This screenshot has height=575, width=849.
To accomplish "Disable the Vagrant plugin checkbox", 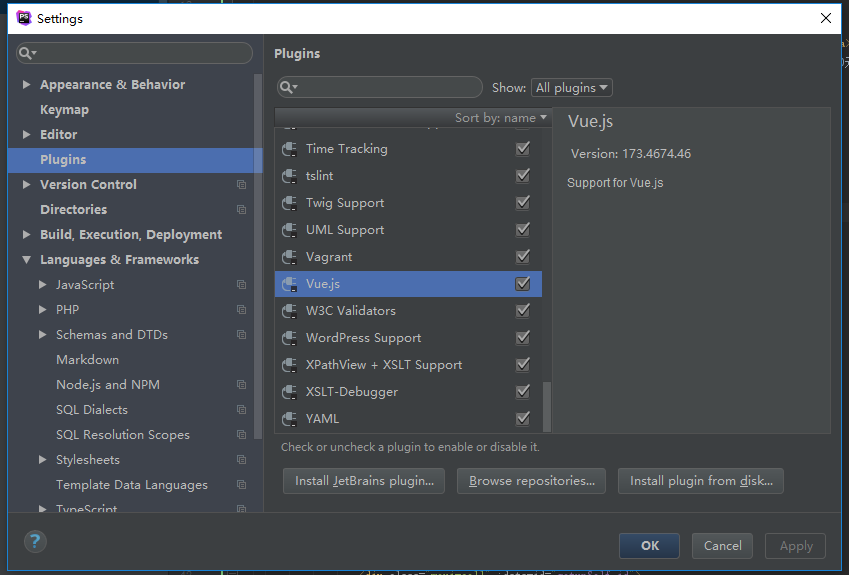I will tap(523, 257).
